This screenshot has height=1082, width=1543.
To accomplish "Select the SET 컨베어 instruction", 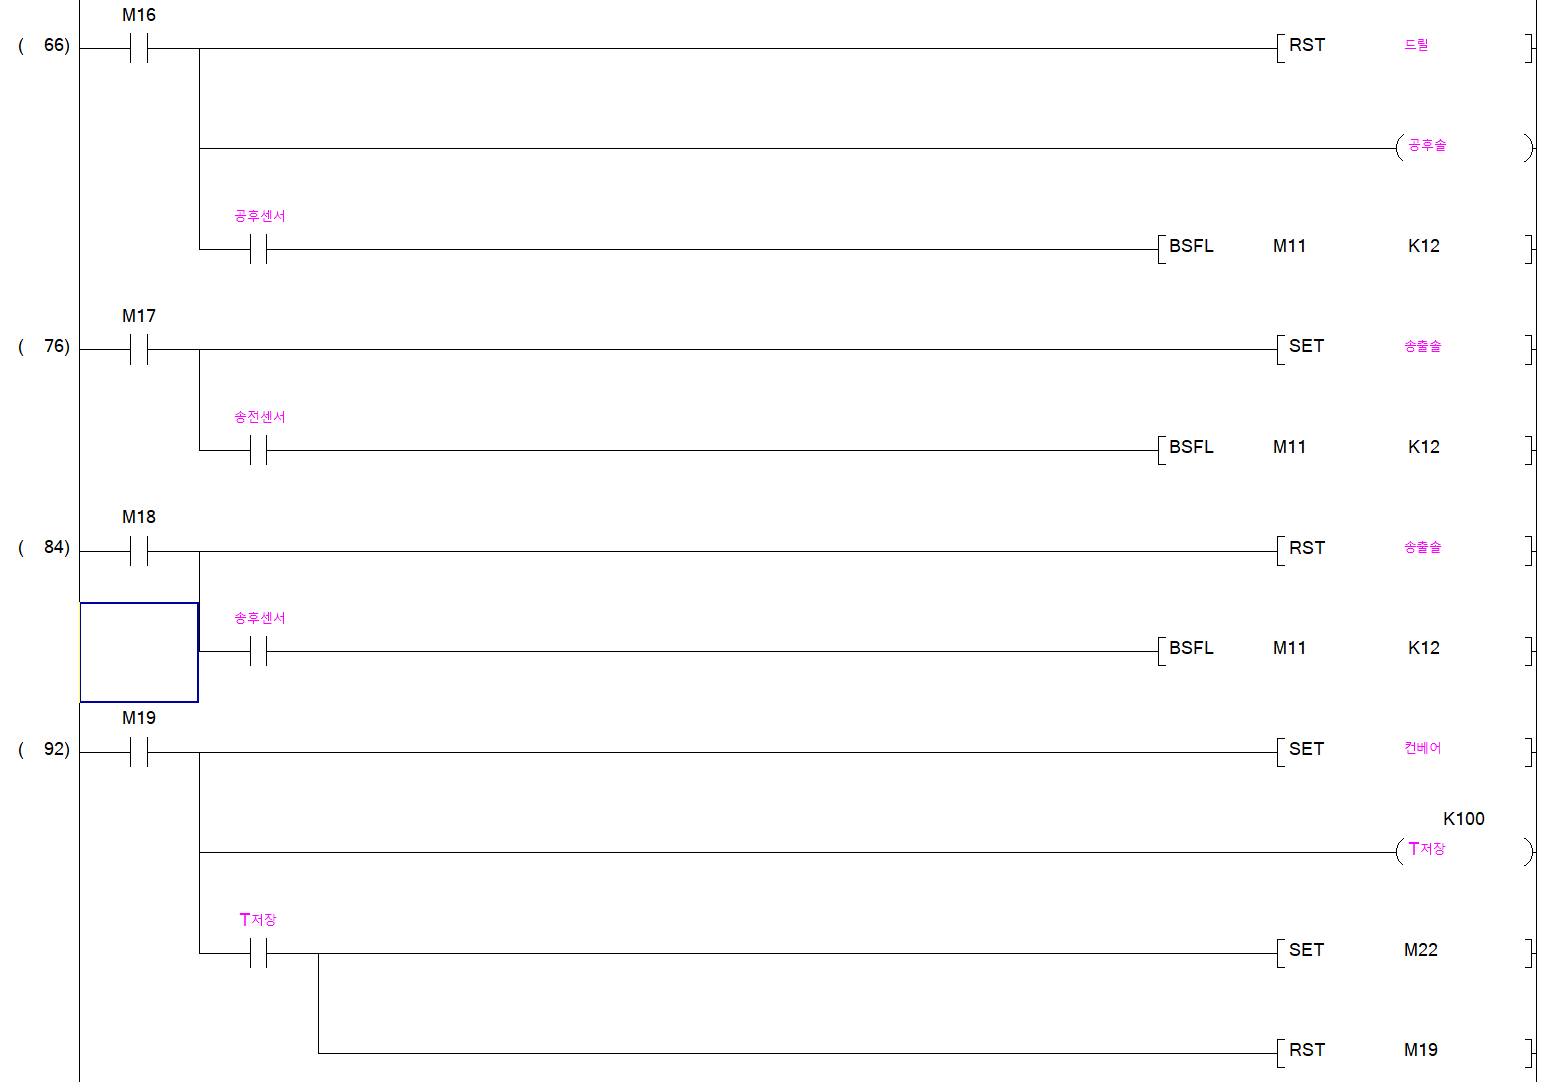I will click(1404, 751).
